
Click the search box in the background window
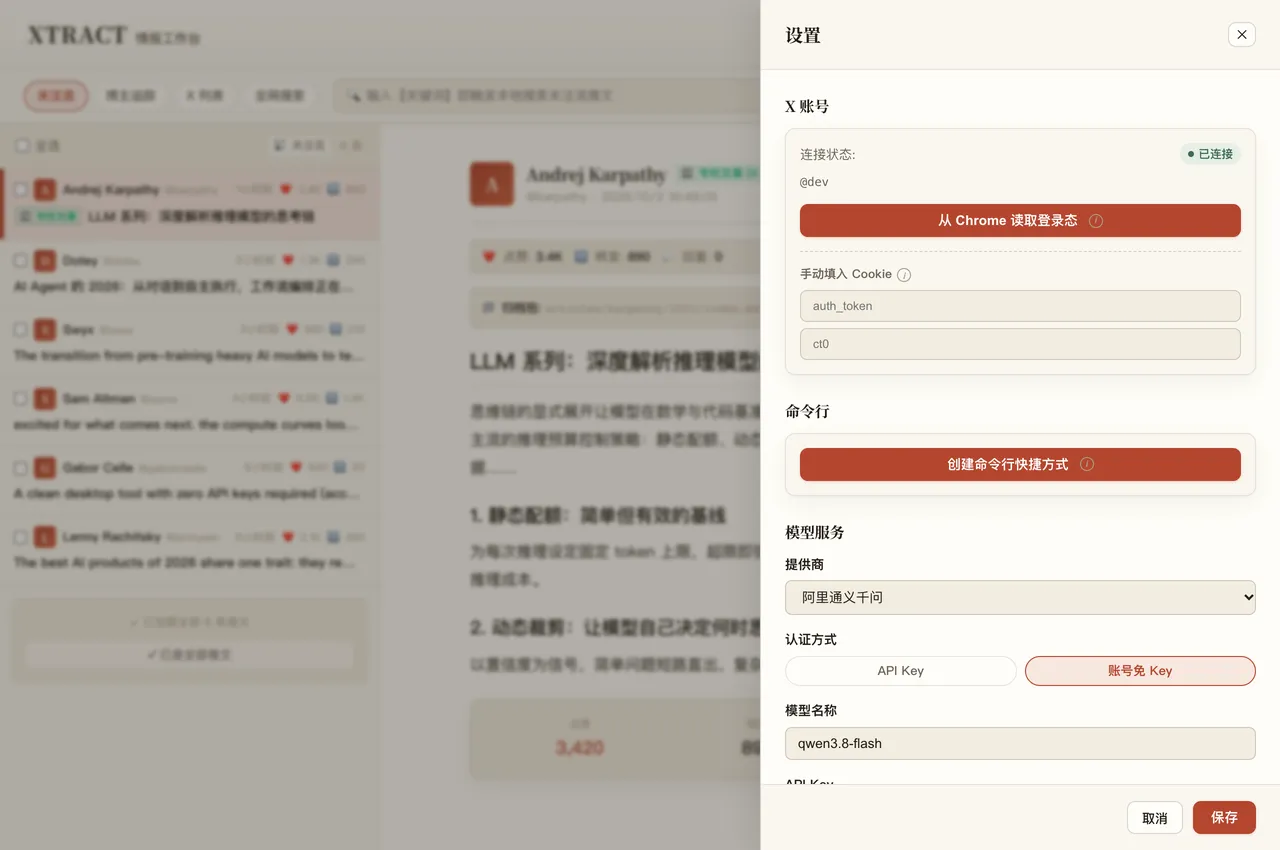[x=546, y=96]
